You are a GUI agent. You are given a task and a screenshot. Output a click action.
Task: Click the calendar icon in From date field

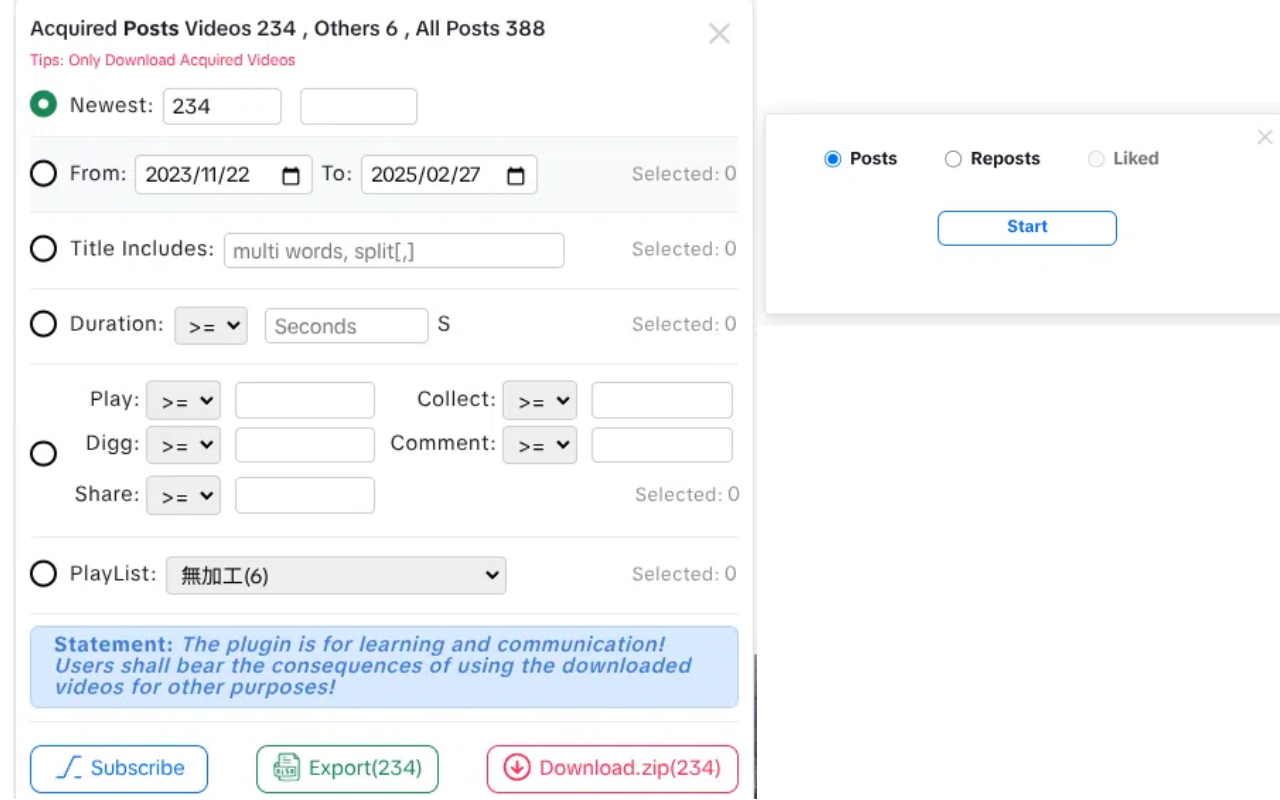pos(291,176)
